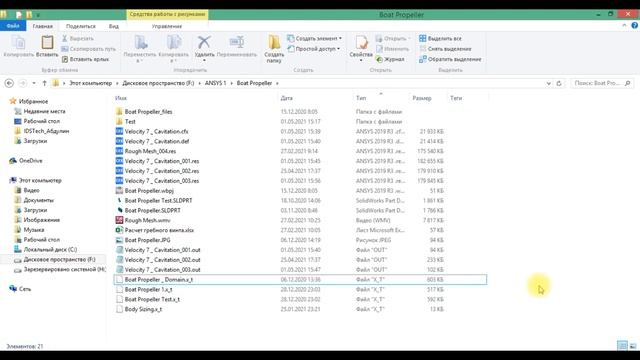Expand the address bar history dropdown
Screen dimensions: 640x360
point(549,83)
